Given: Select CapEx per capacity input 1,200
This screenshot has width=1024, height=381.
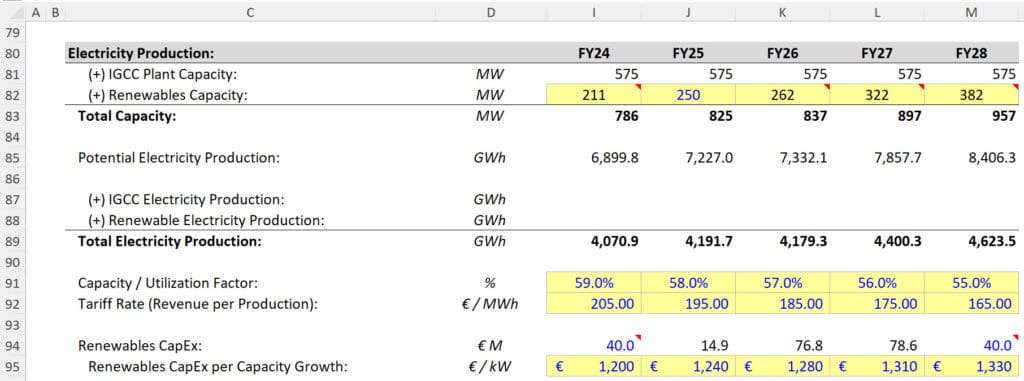Looking at the screenshot, I should coord(594,367).
